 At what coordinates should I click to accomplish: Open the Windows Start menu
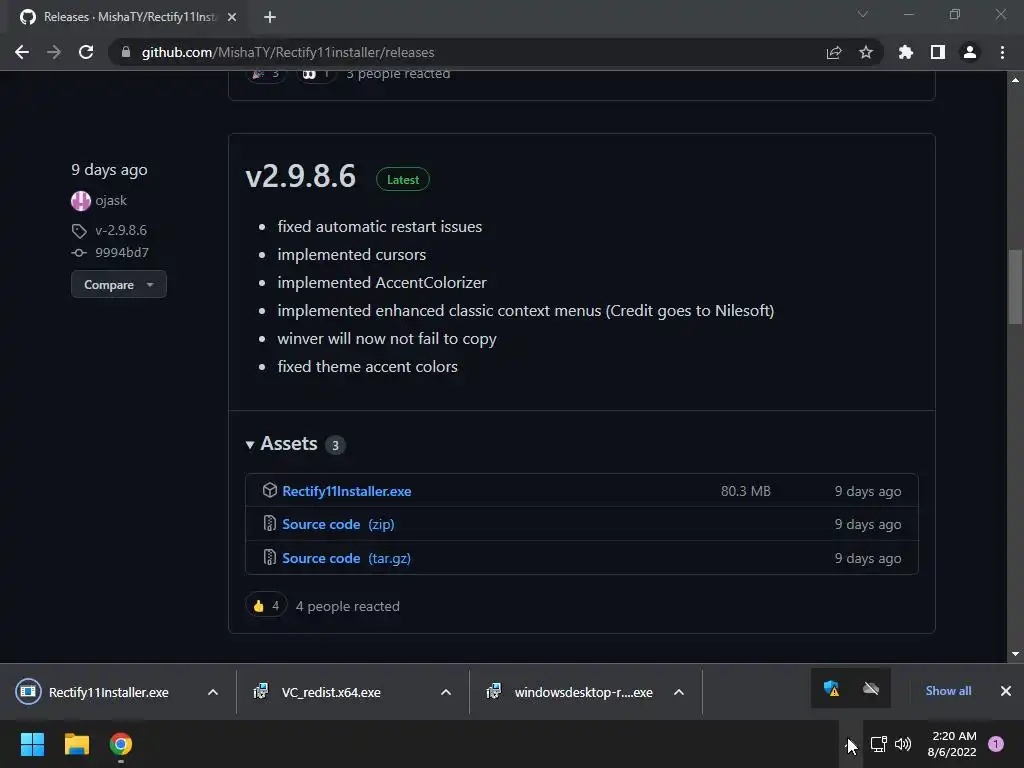(x=32, y=744)
